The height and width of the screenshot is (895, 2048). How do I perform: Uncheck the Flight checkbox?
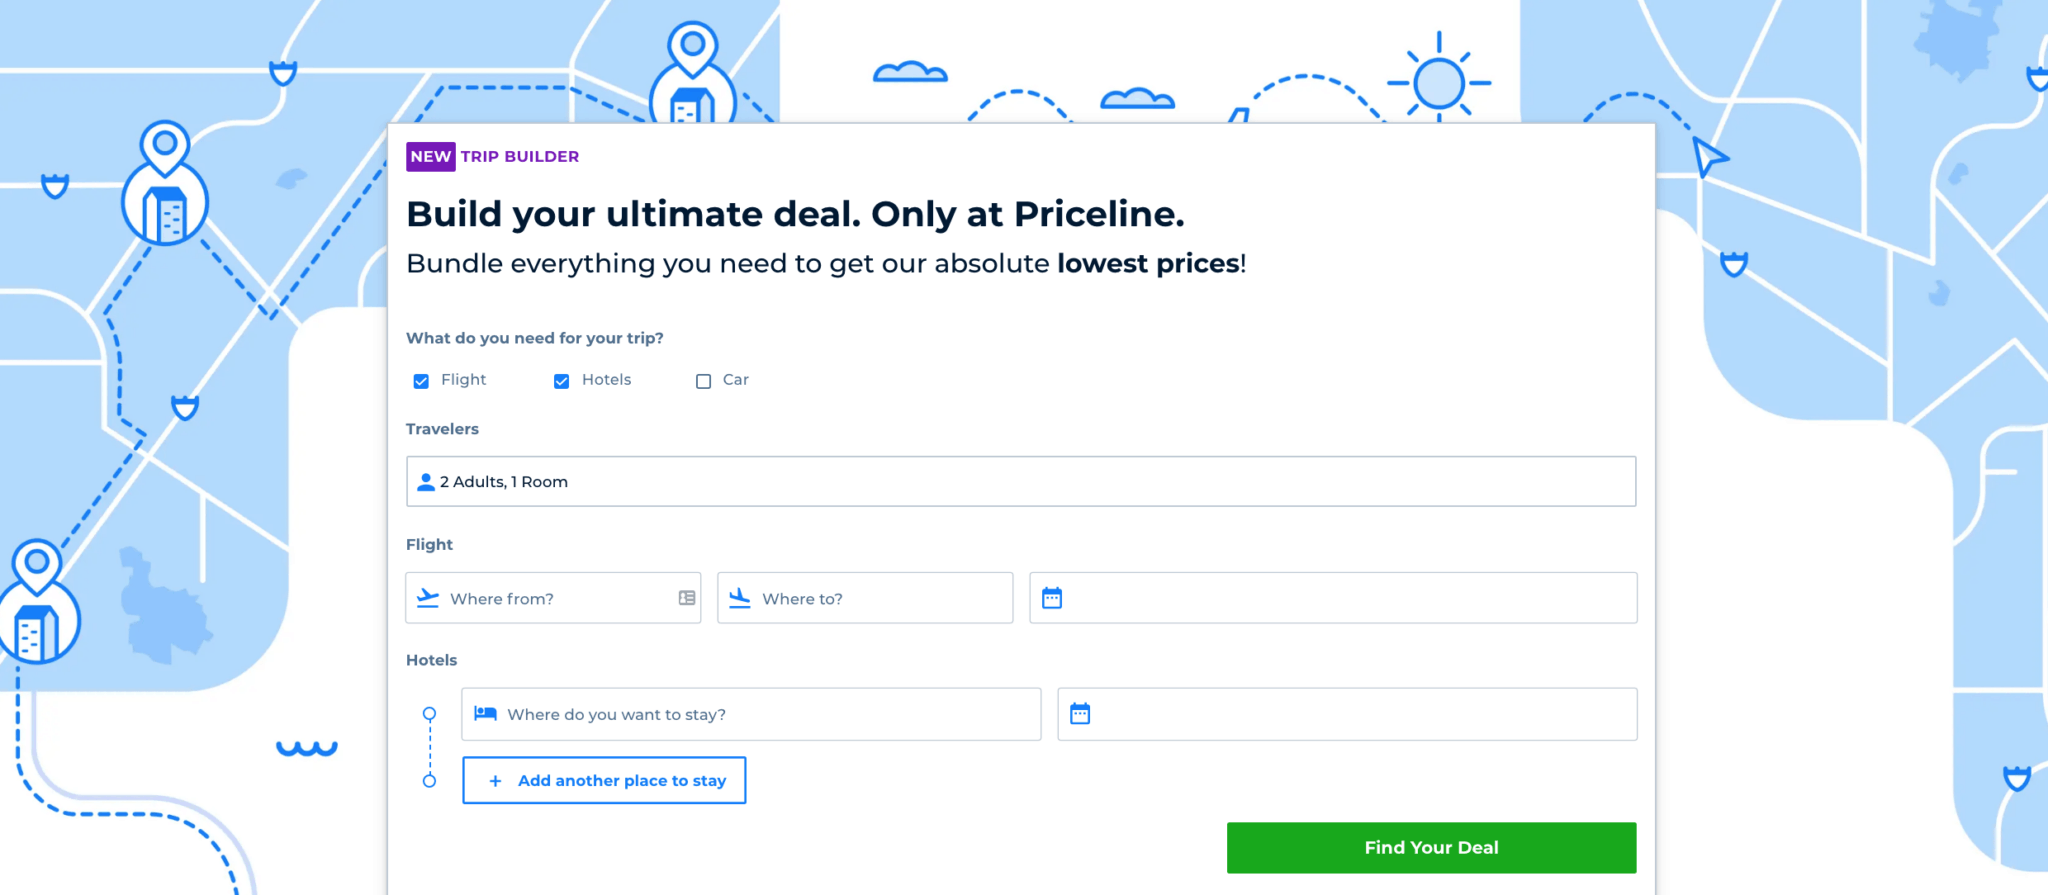tap(421, 380)
